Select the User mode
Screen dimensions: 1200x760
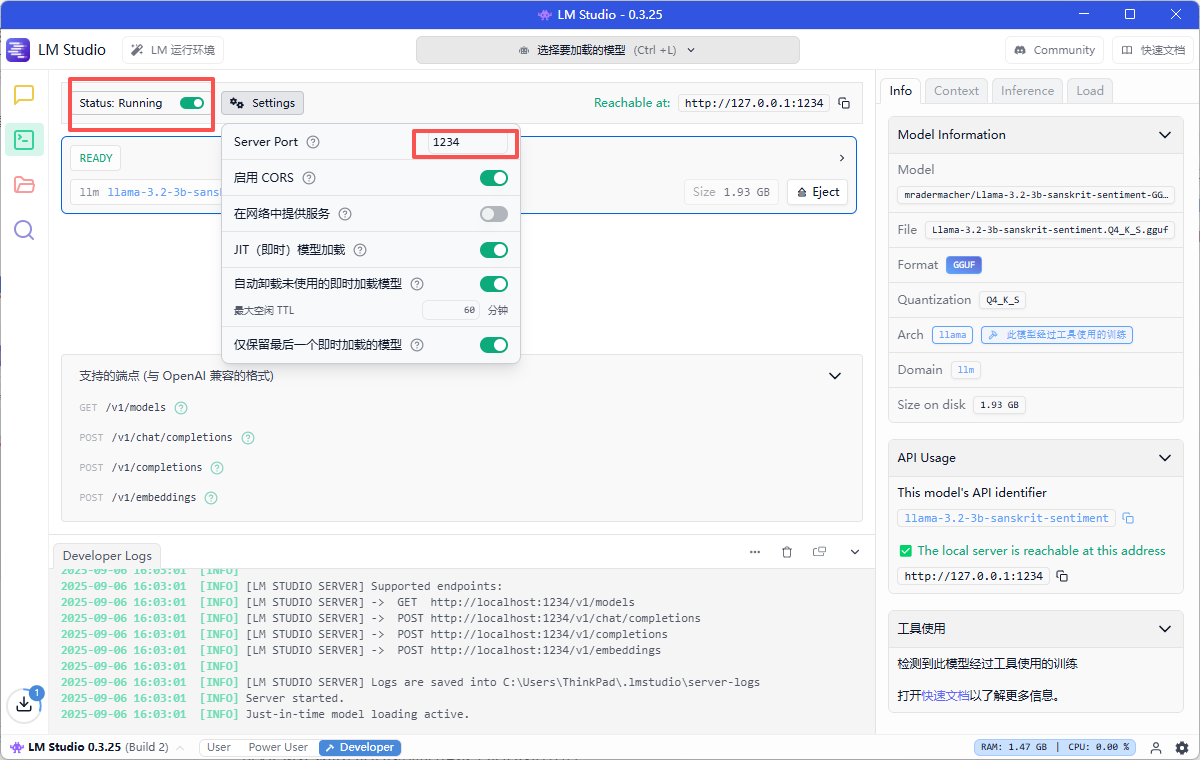219,747
